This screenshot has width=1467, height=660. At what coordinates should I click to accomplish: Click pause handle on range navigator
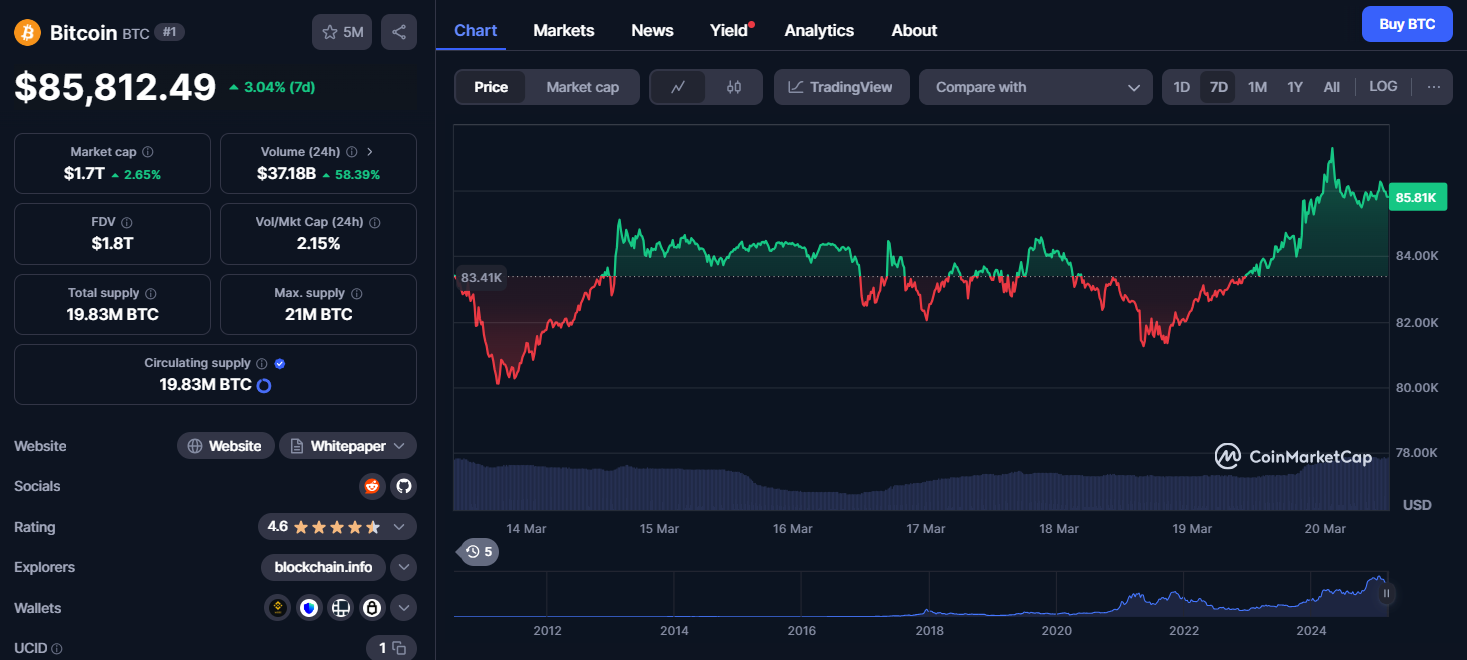pyautogui.click(x=1386, y=593)
